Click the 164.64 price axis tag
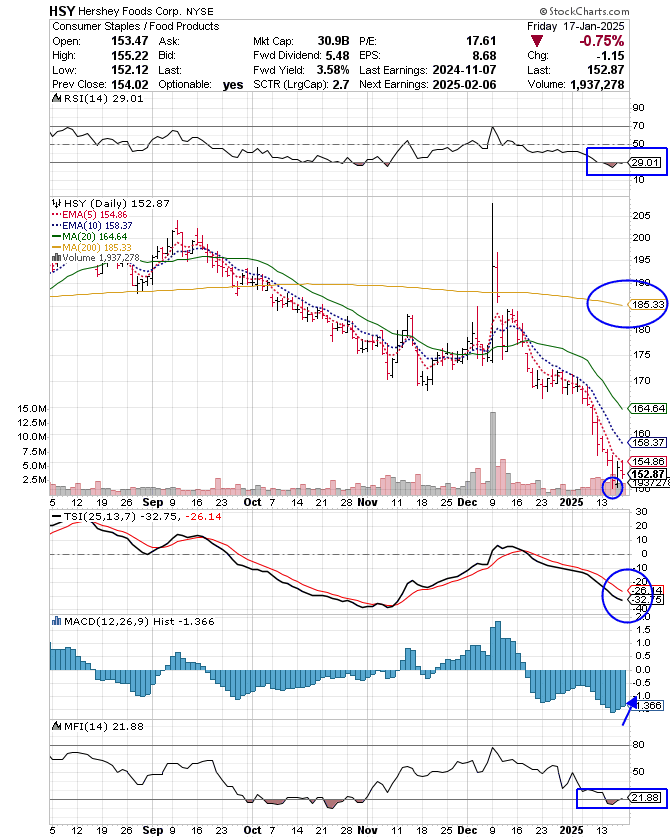The image size is (670, 838). click(648, 408)
